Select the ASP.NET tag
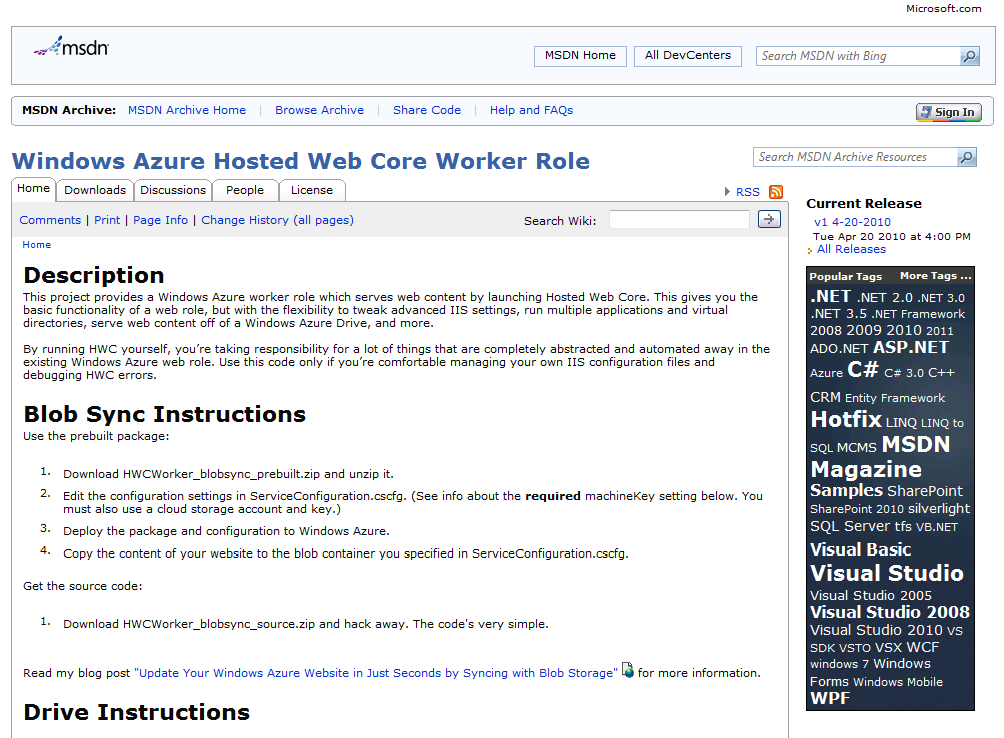 pyautogui.click(x=911, y=347)
